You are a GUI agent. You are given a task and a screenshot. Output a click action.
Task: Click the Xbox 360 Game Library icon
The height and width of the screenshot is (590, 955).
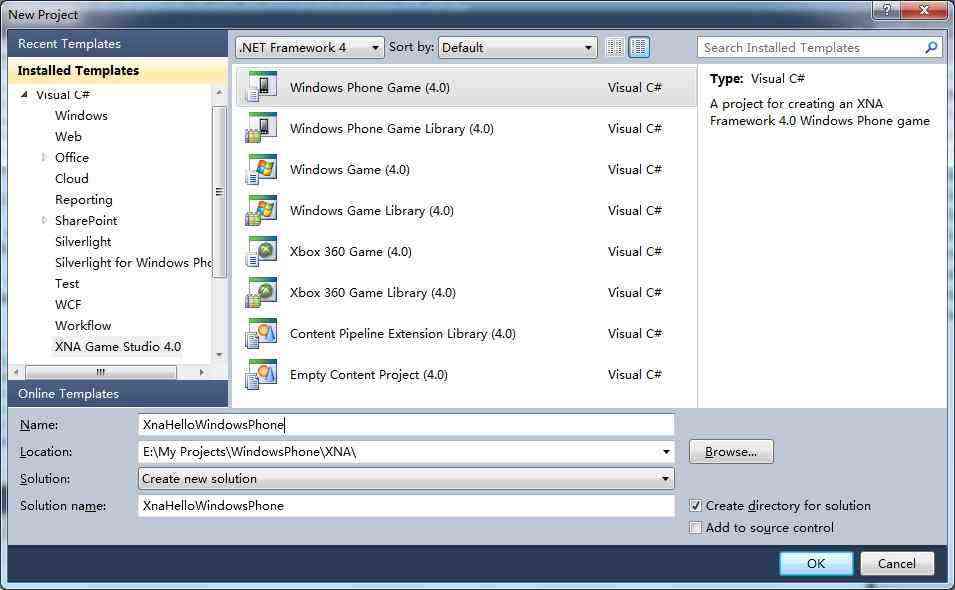tap(261, 292)
